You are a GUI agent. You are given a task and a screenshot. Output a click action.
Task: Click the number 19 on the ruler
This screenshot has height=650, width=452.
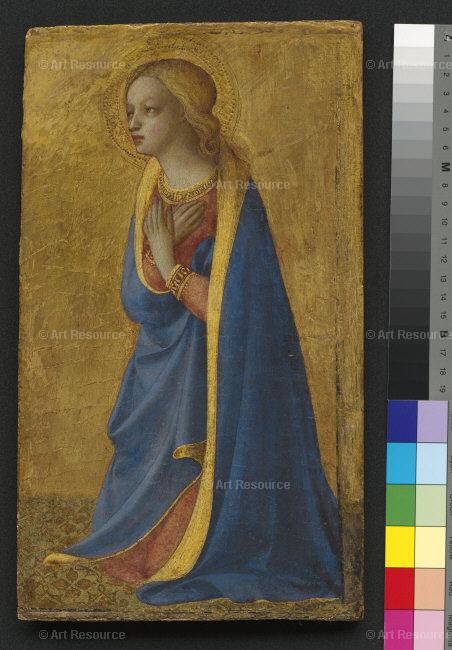[443, 389]
